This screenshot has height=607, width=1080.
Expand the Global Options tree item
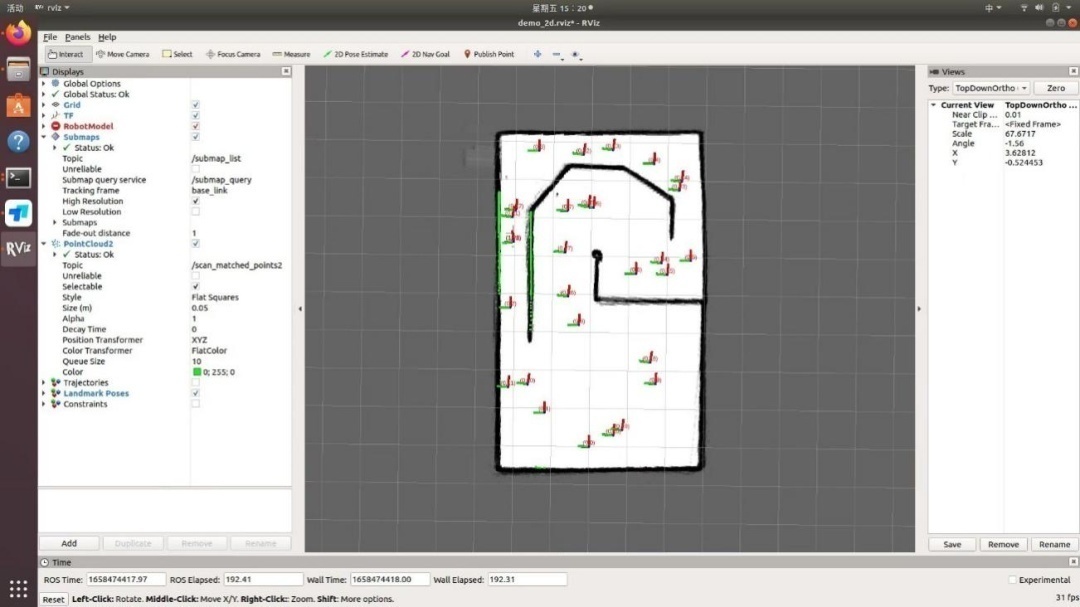tap(44, 84)
